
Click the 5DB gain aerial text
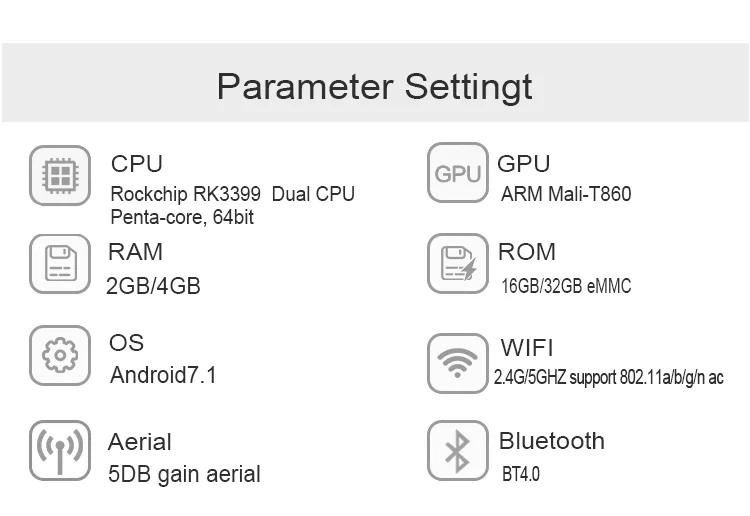(x=184, y=474)
